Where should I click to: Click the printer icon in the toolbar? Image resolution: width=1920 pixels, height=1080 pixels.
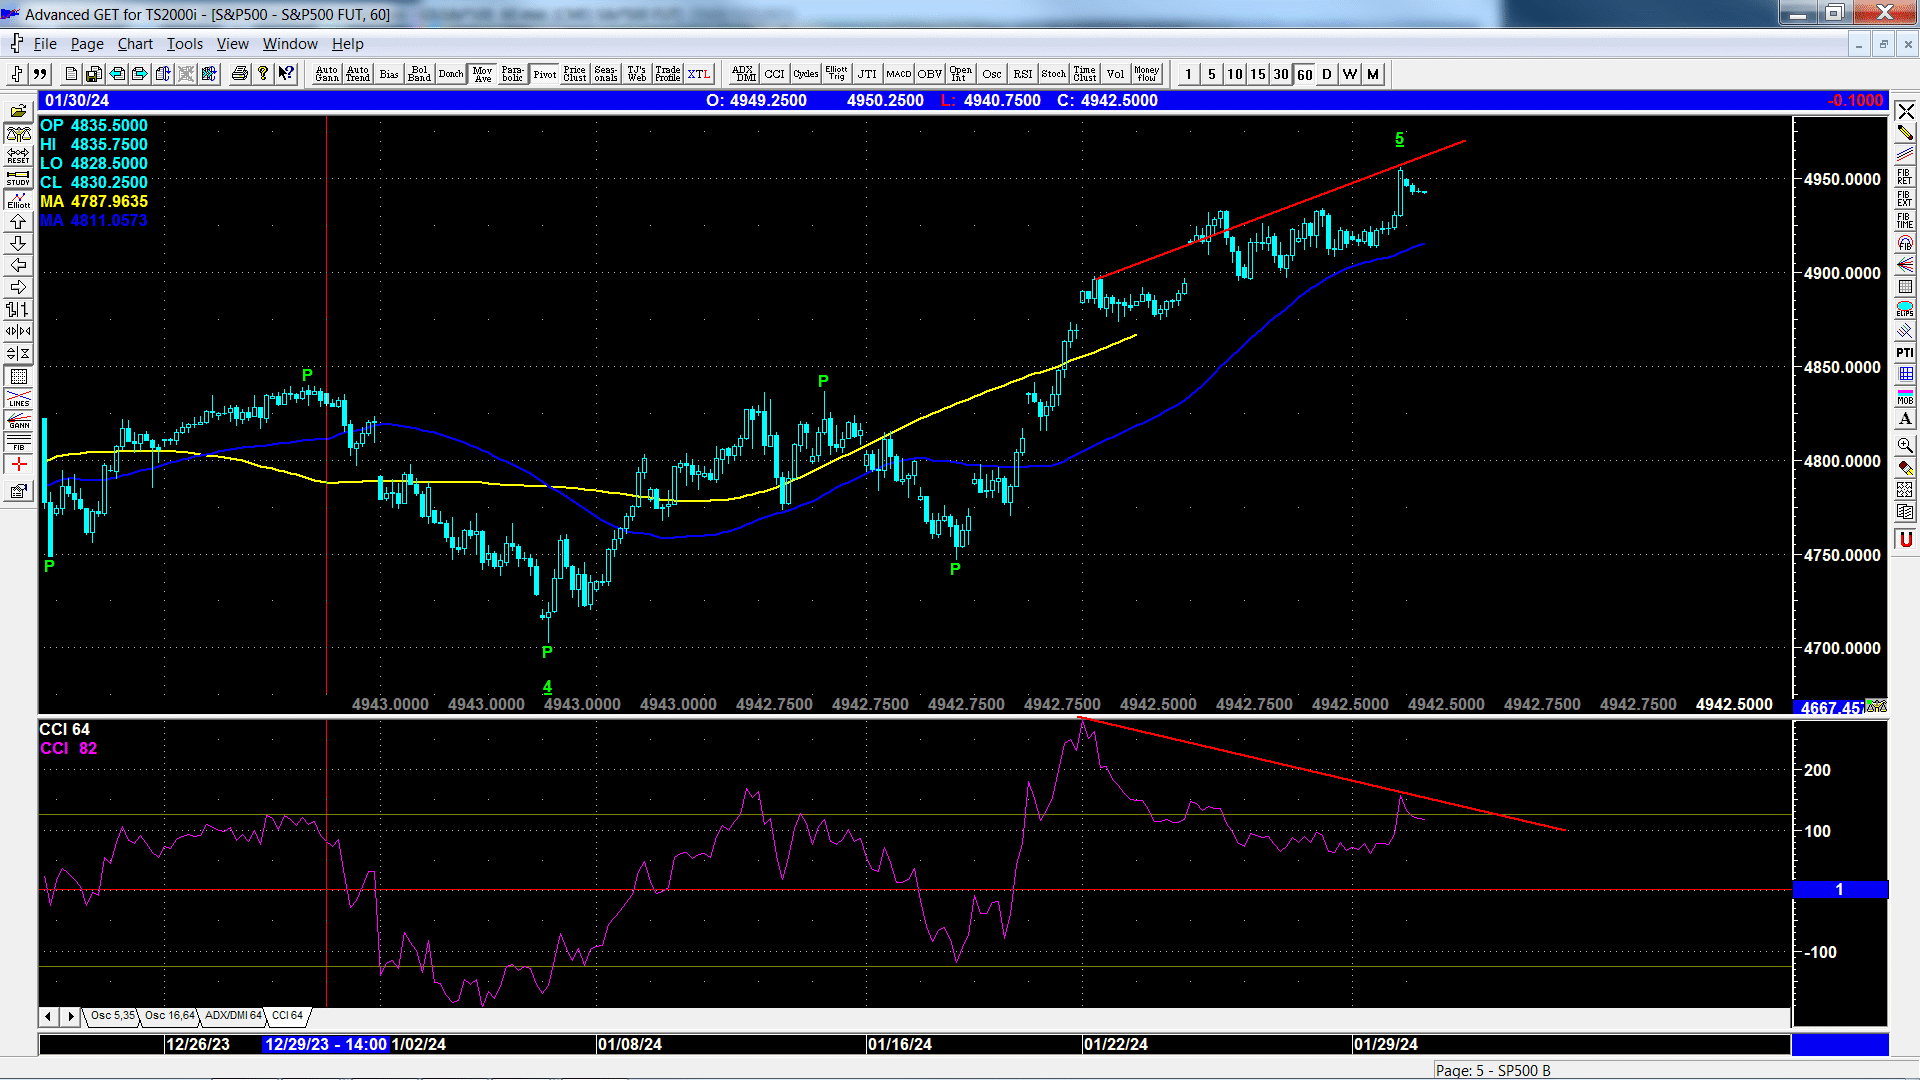click(x=239, y=74)
